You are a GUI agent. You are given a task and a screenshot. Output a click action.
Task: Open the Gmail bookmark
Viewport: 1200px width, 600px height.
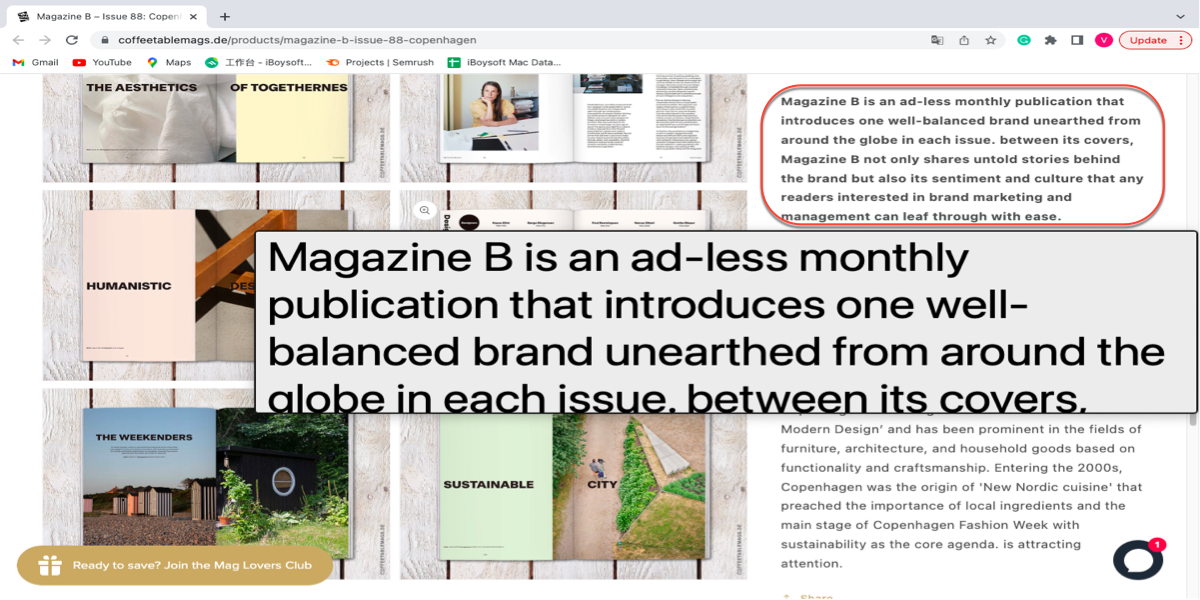(35, 62)
